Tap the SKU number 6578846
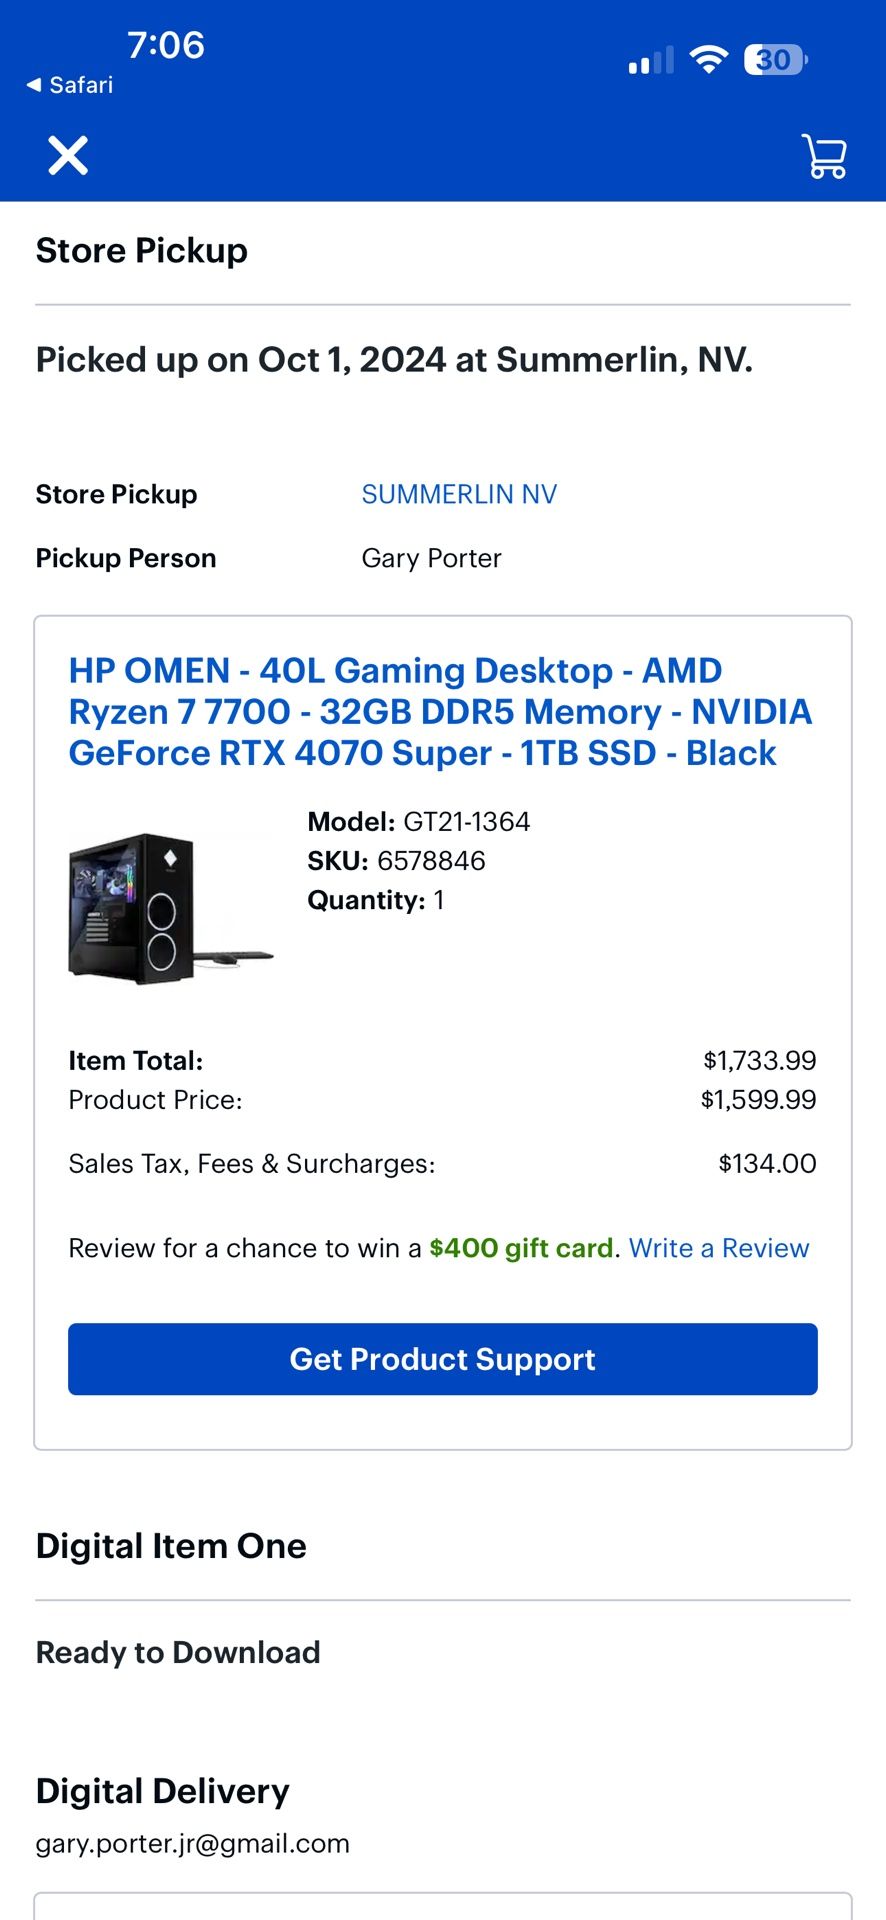The image size is (886, 1920). (x=431, y=861)
